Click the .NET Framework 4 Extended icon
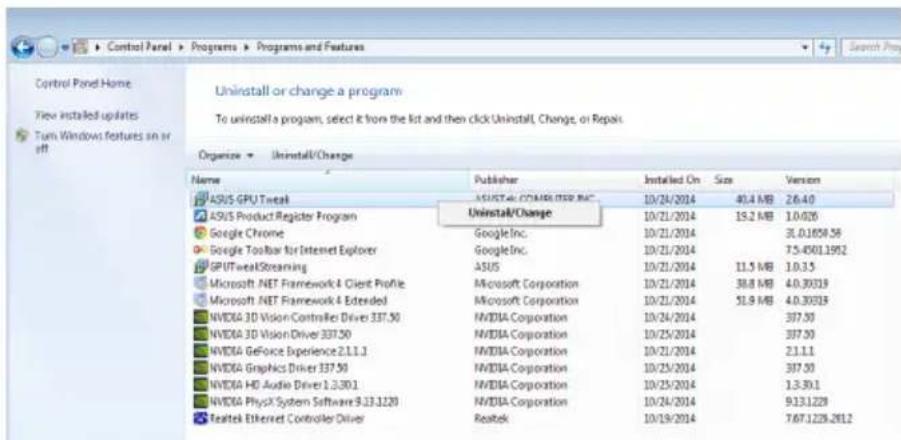 click(x=201, y=300)
